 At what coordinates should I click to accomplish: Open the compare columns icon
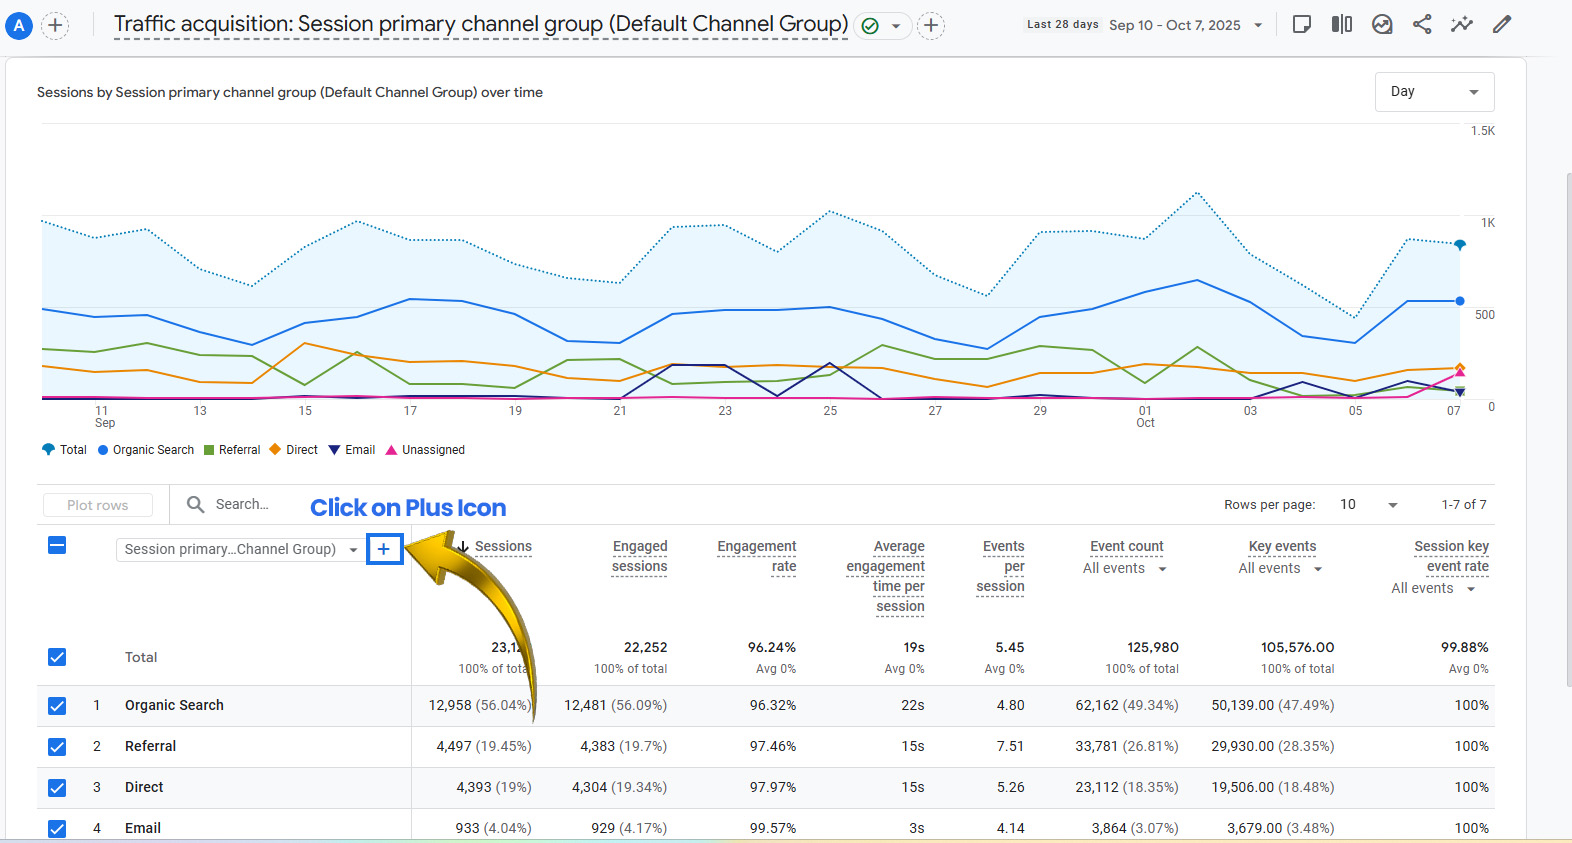(1342, 24)
